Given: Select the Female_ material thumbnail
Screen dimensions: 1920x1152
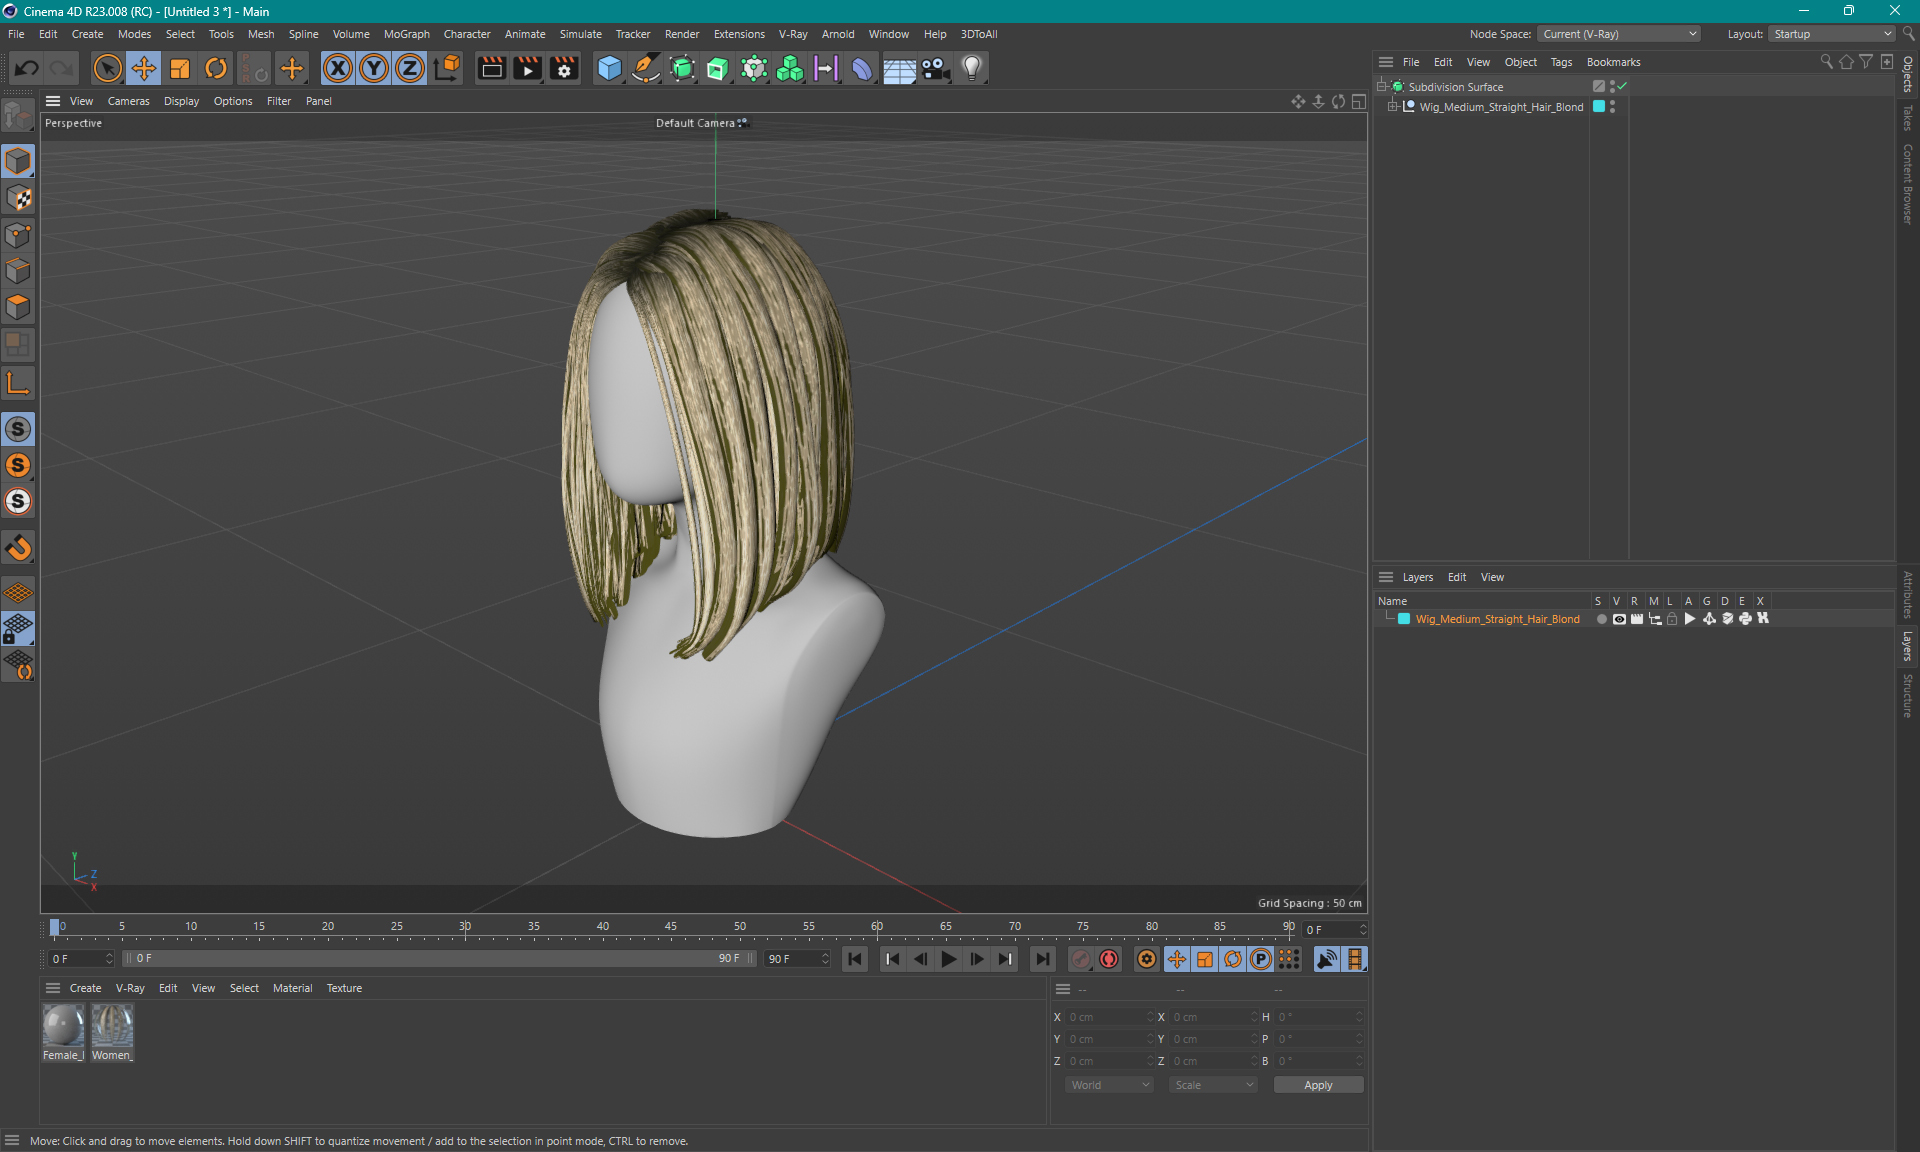Looking at the screenshot, I should coord(63,1032).
